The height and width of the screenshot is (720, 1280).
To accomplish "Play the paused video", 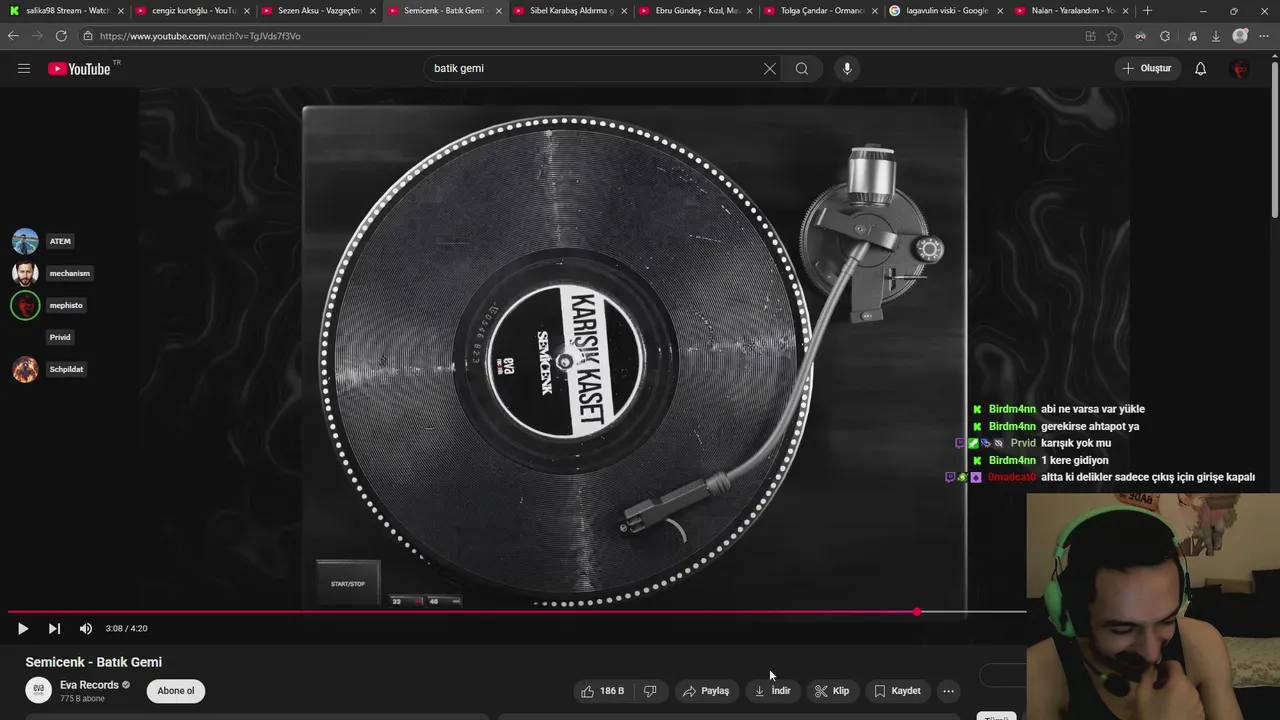I will [x=23, y=628].
